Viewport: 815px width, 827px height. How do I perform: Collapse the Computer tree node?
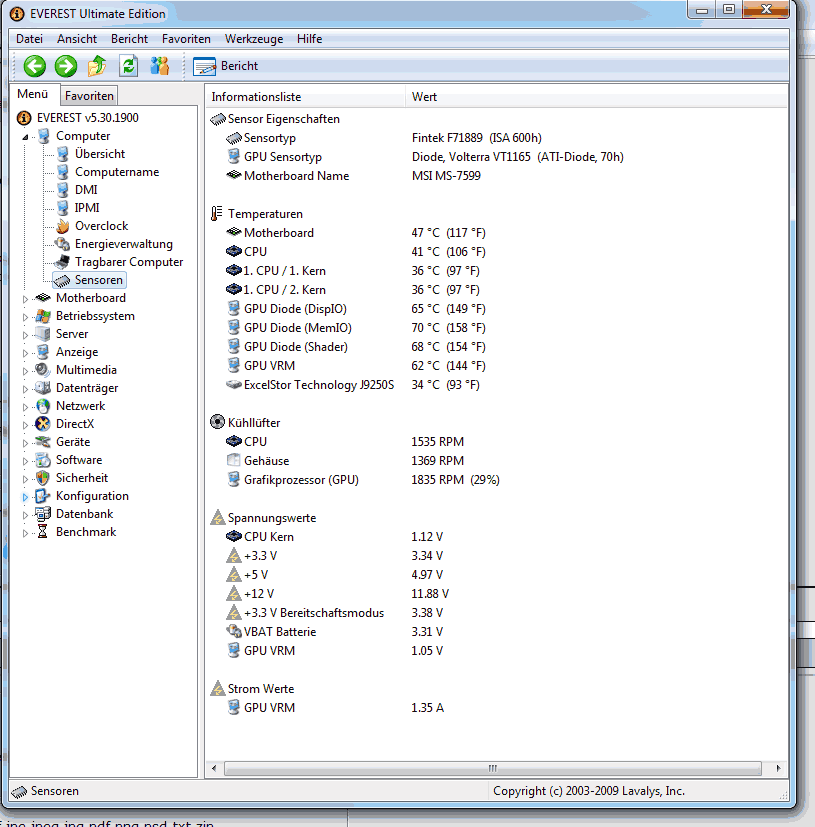tap(25, 137)
